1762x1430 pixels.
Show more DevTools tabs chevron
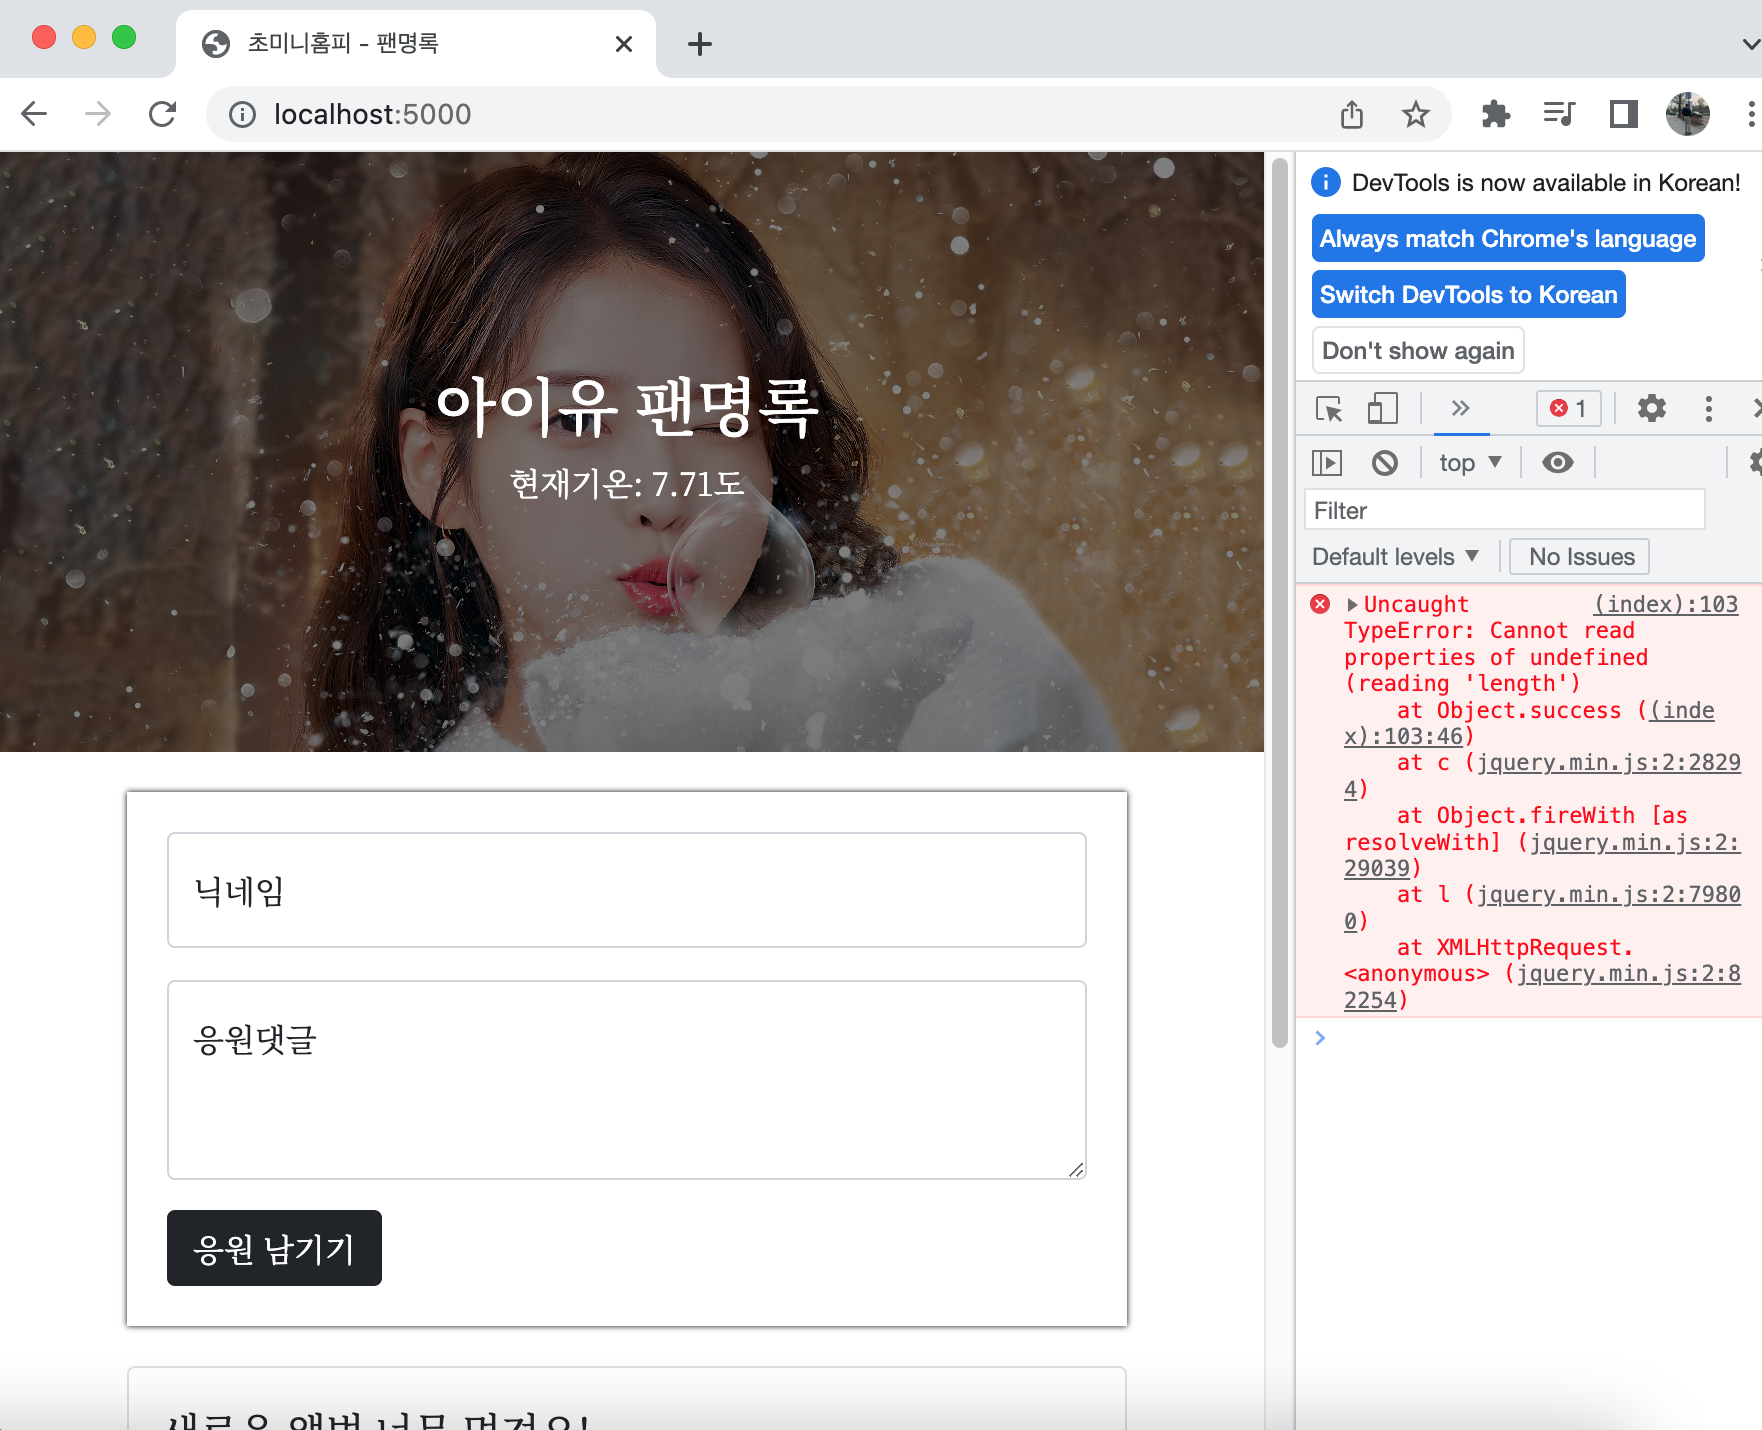coord(1461,408)
